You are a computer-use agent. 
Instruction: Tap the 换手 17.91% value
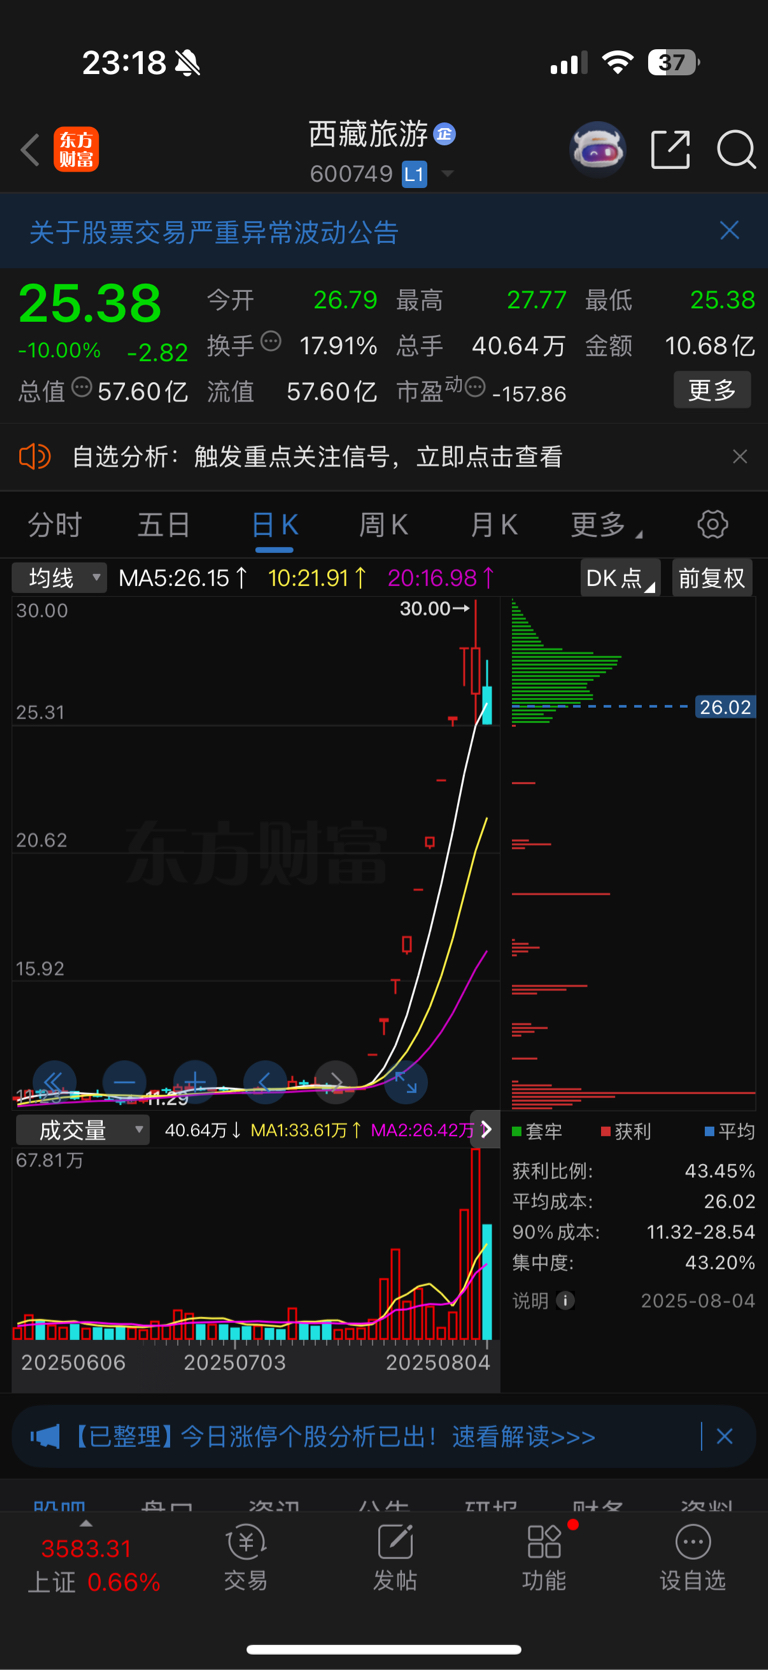[338, 346]
